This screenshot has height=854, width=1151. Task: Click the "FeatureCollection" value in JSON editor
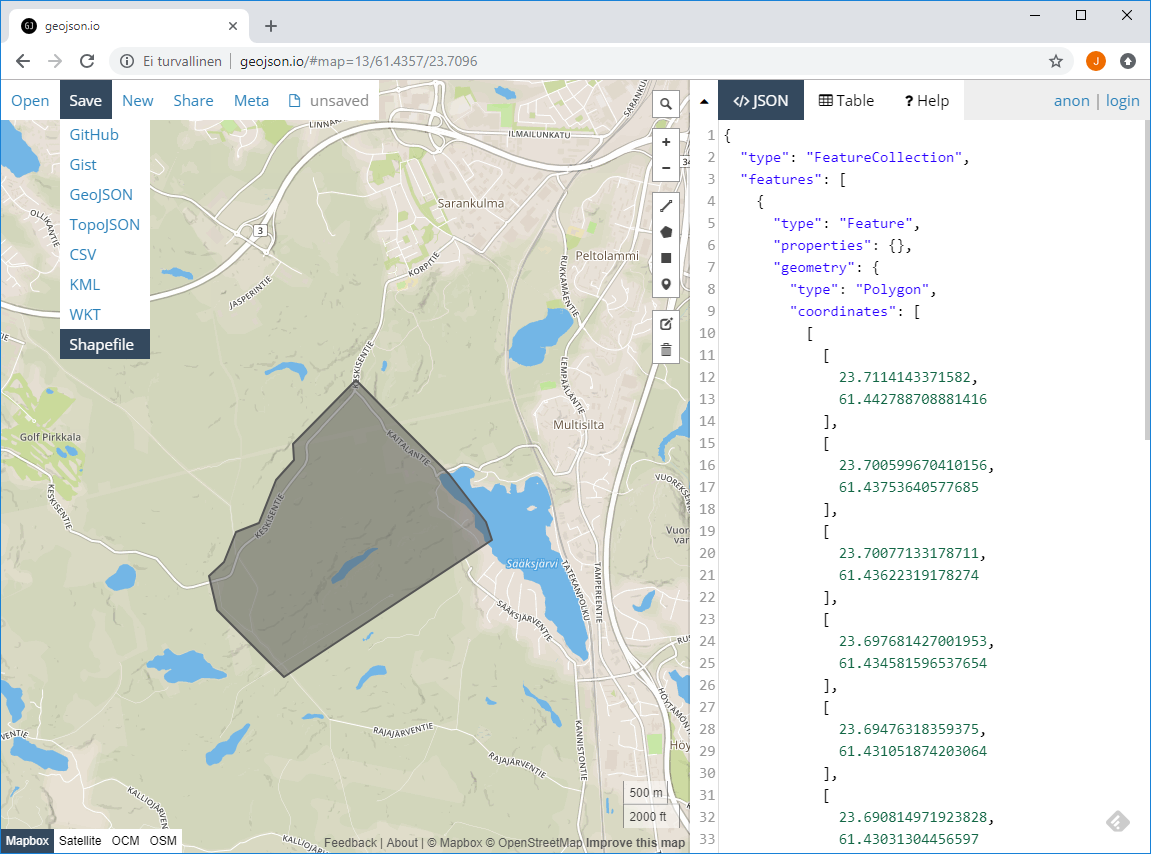[x=884, y=157]
